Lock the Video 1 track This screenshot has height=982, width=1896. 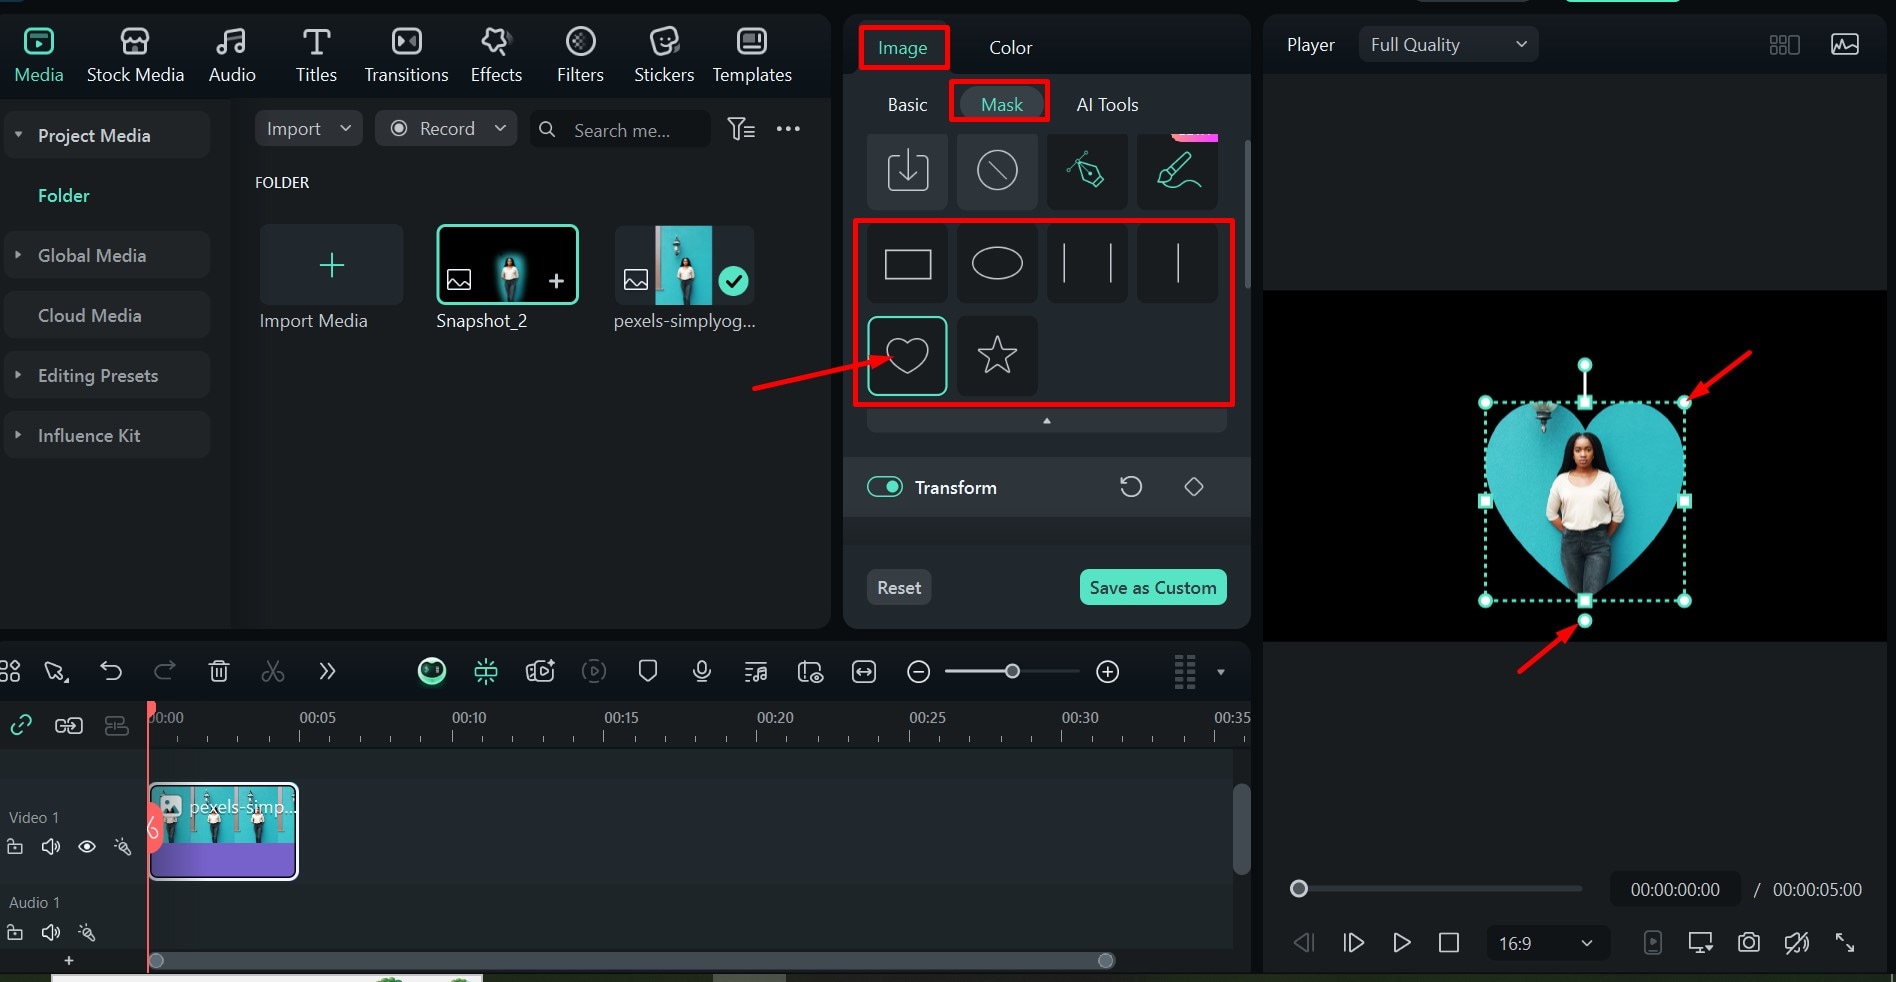point(15,847)
